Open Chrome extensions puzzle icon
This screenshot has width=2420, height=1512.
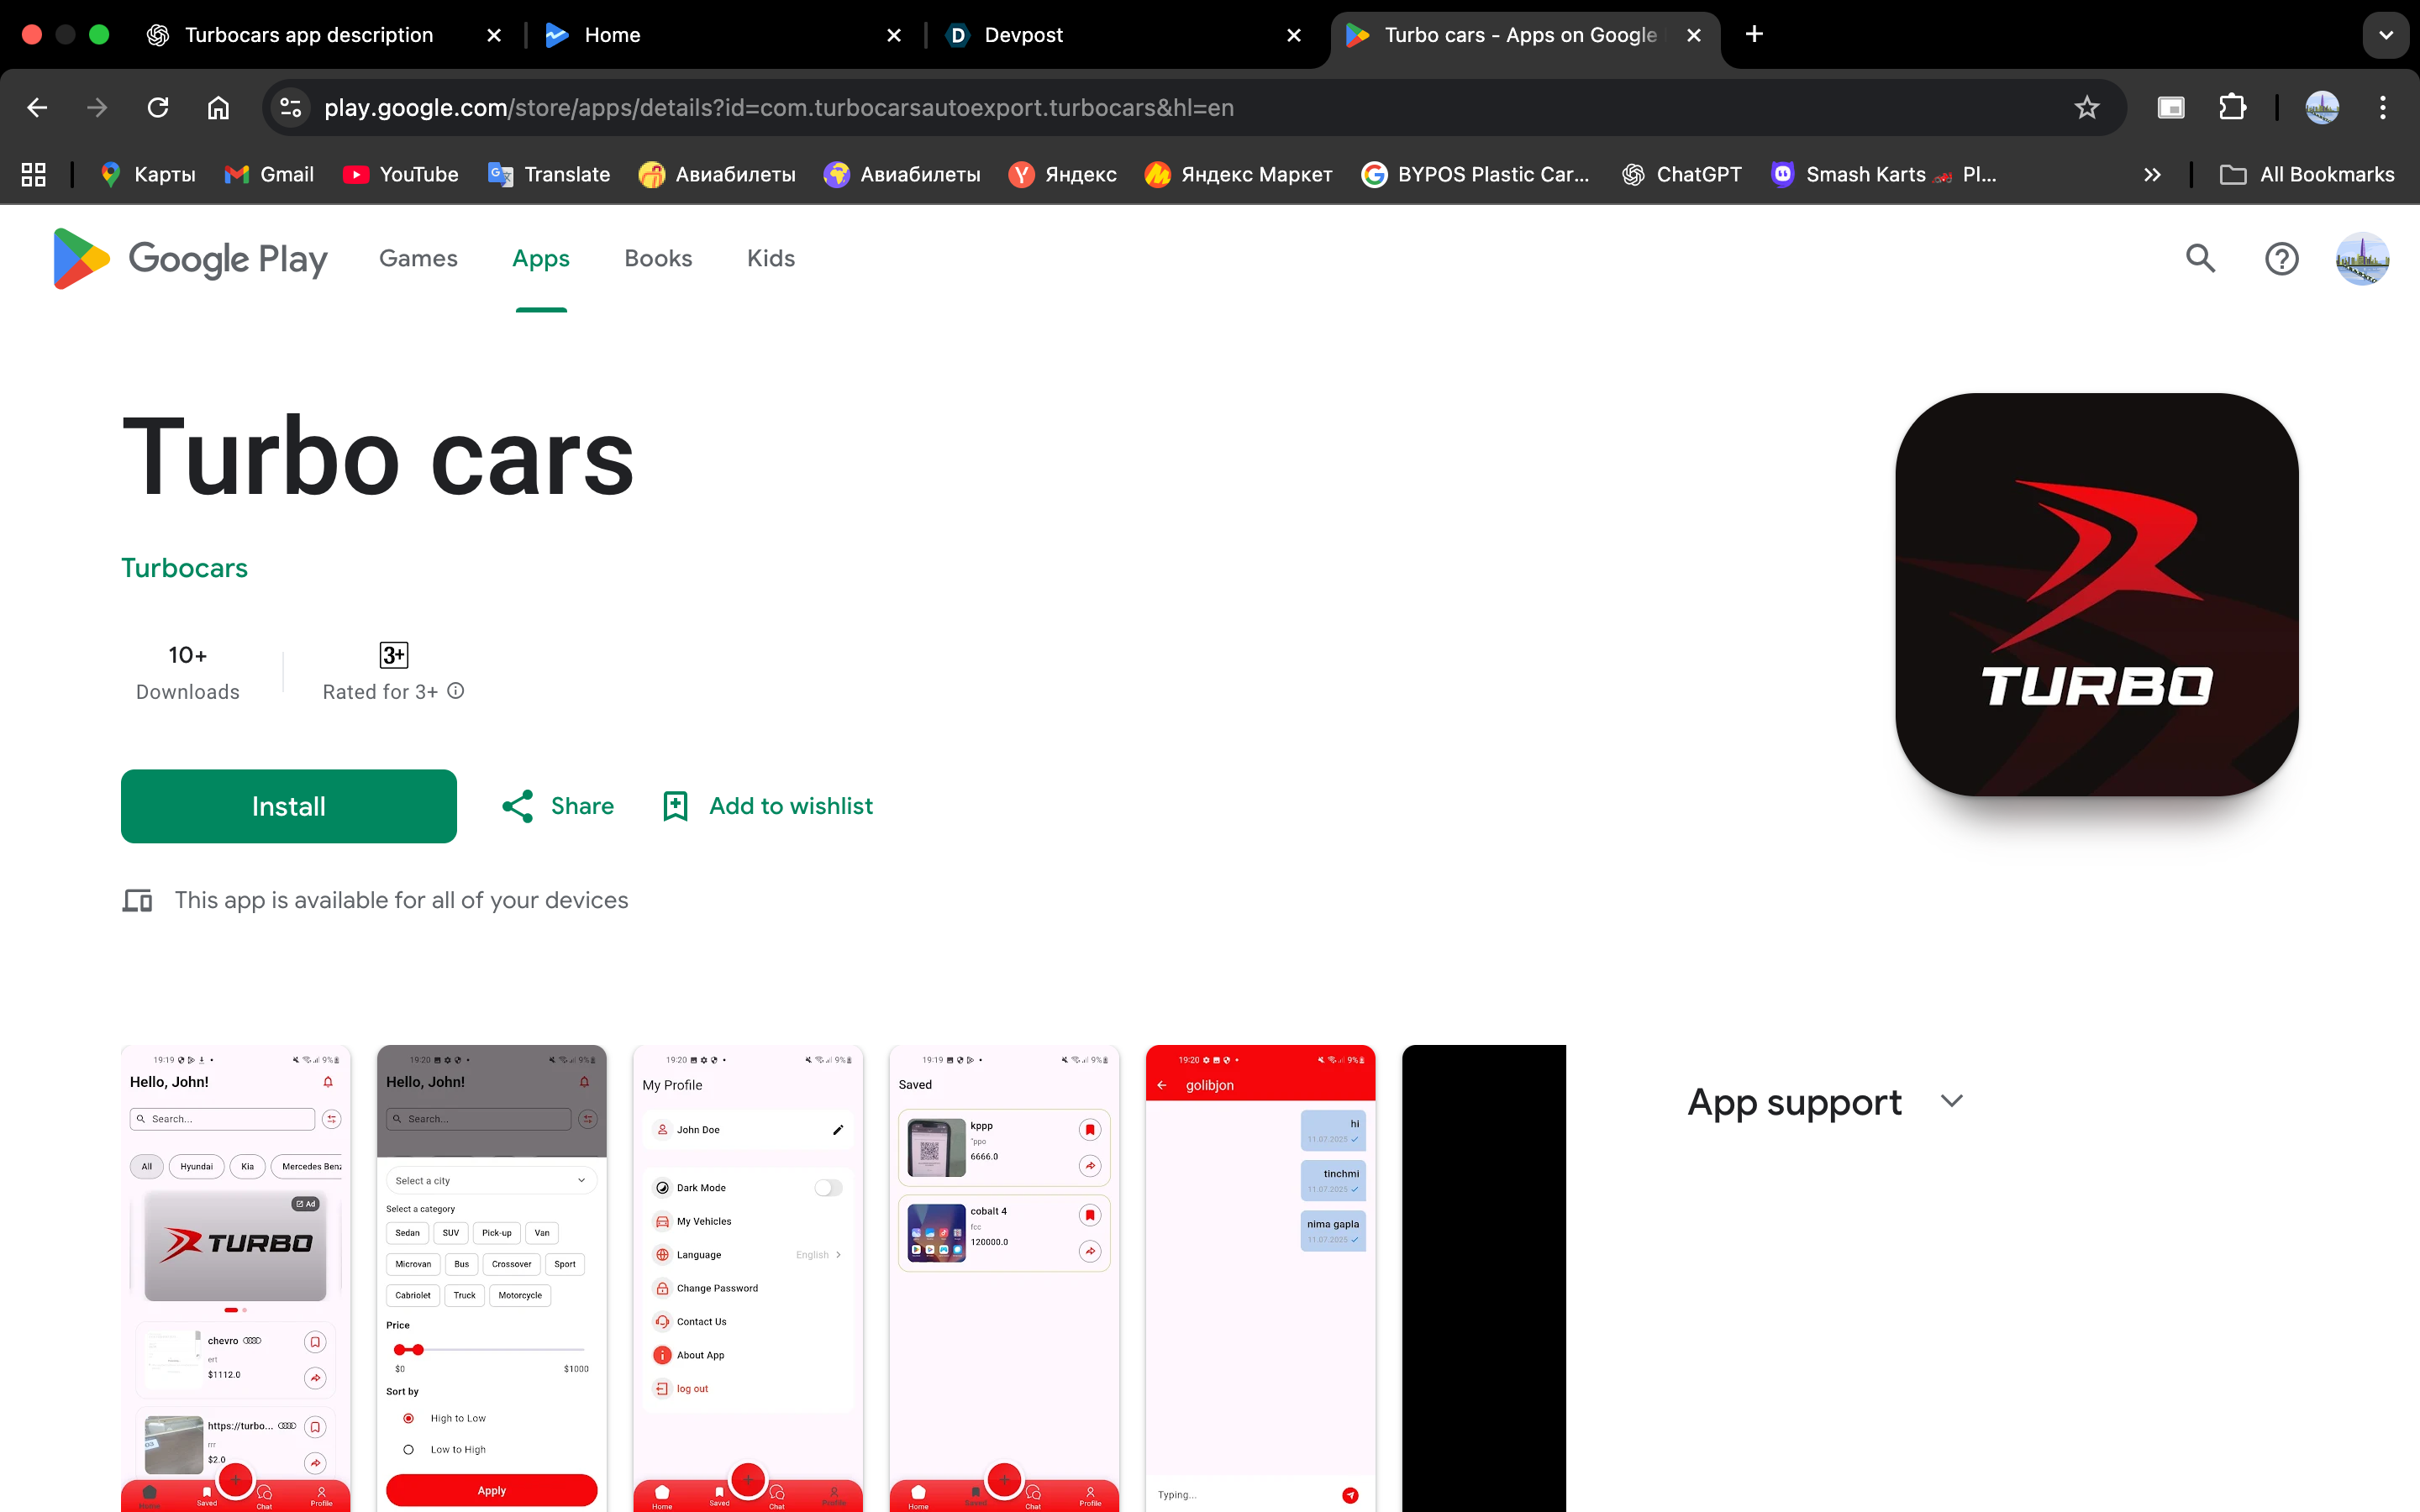(2232, 108)
